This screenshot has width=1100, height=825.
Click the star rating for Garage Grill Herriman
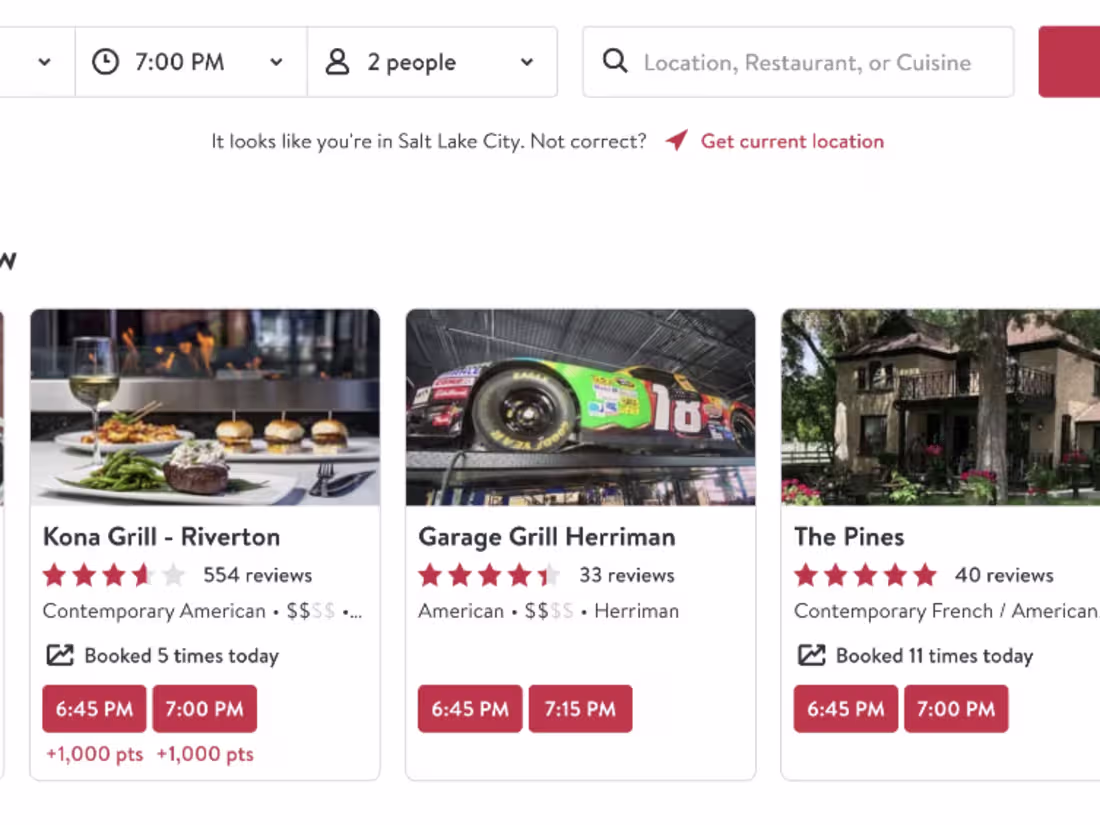(x=490, y=575)
